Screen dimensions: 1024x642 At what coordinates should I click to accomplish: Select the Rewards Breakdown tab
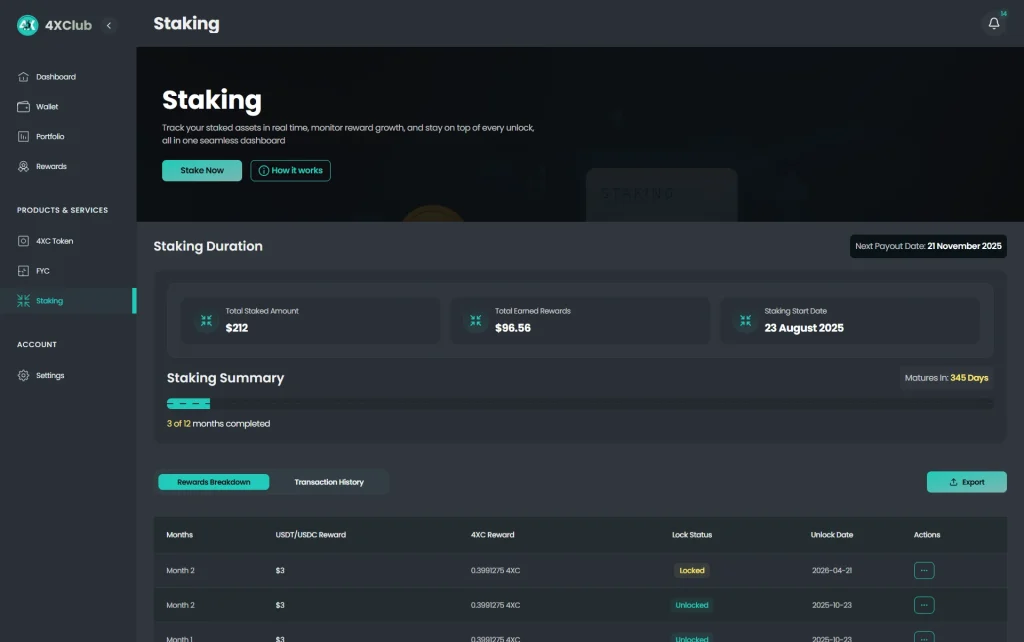tap(214, 482)
